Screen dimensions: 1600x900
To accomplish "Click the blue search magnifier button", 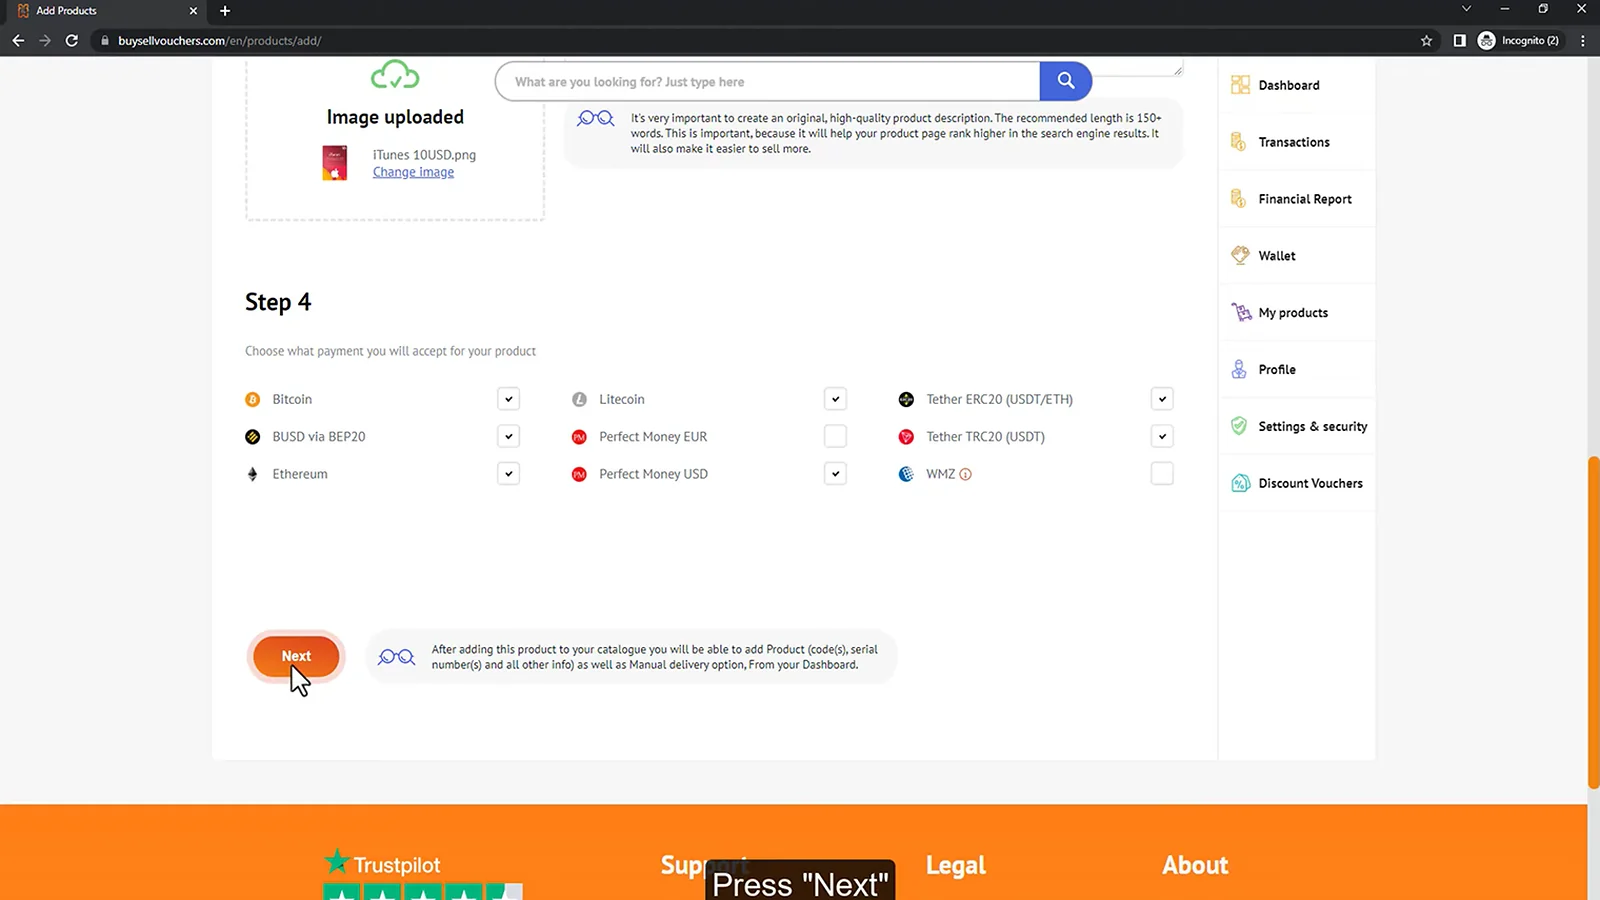I will 1065,81.
